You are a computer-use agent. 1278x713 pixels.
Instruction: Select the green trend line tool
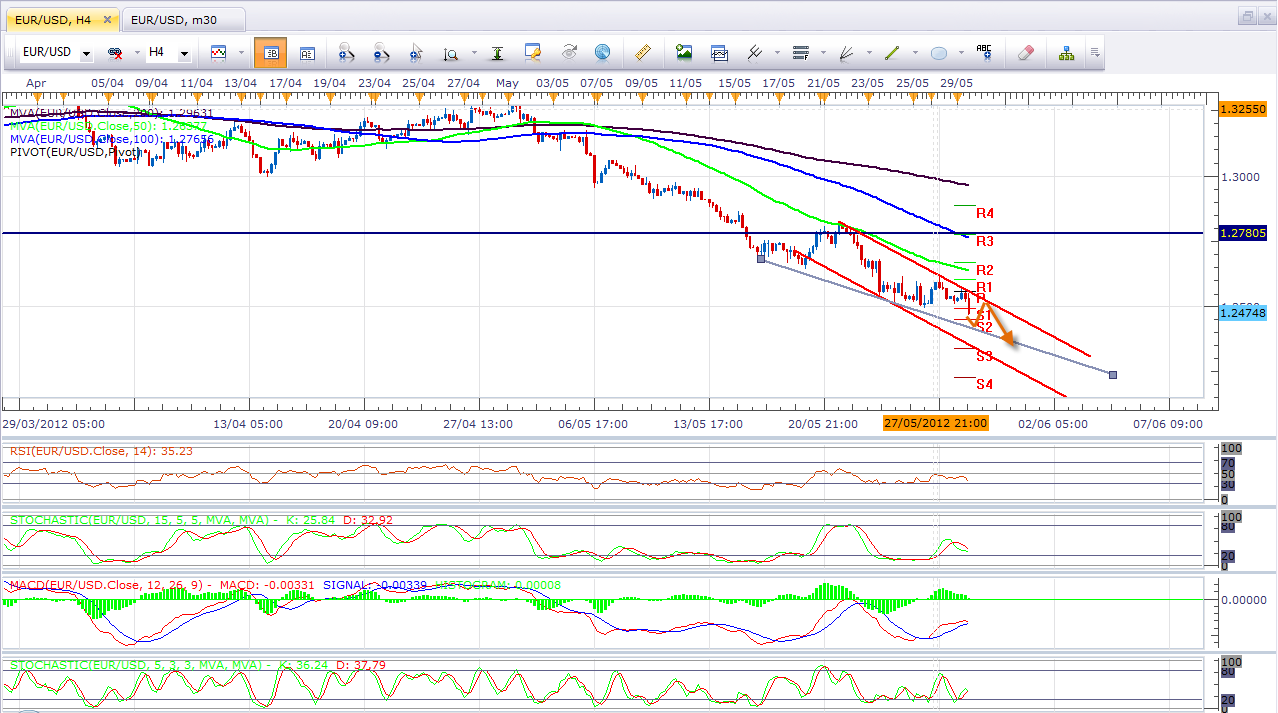[x=892, y=52]
